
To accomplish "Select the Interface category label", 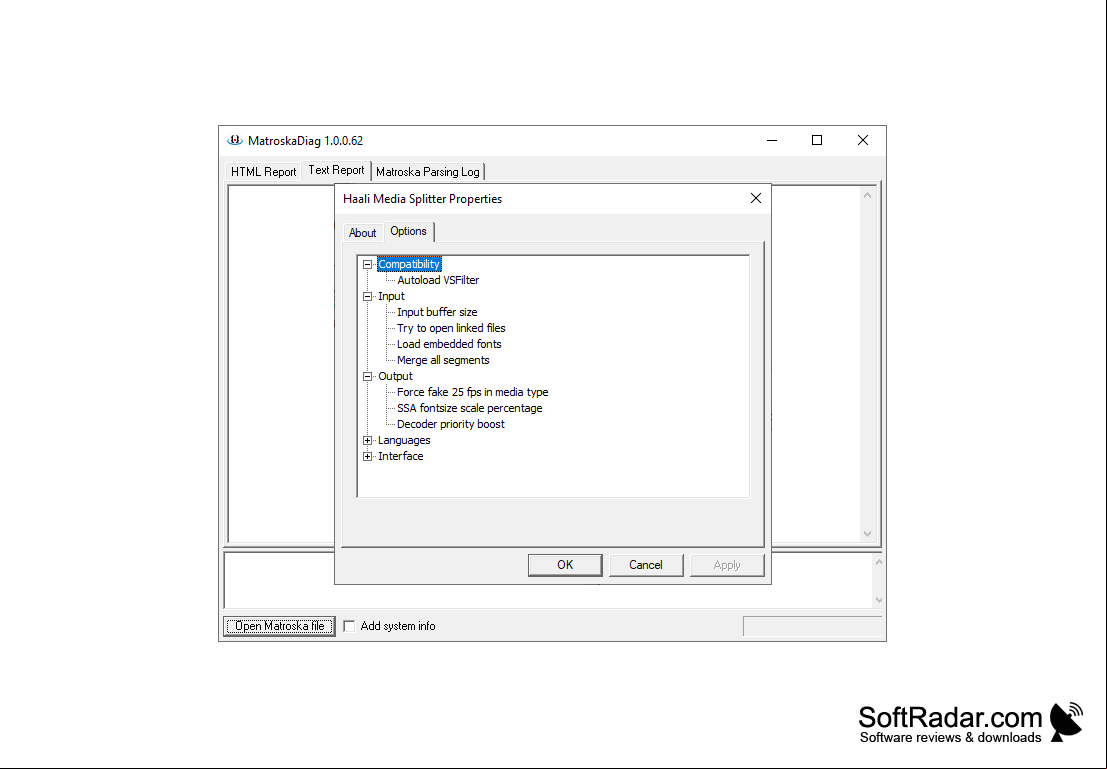I will pyautogui.click(x=400, y=456).
